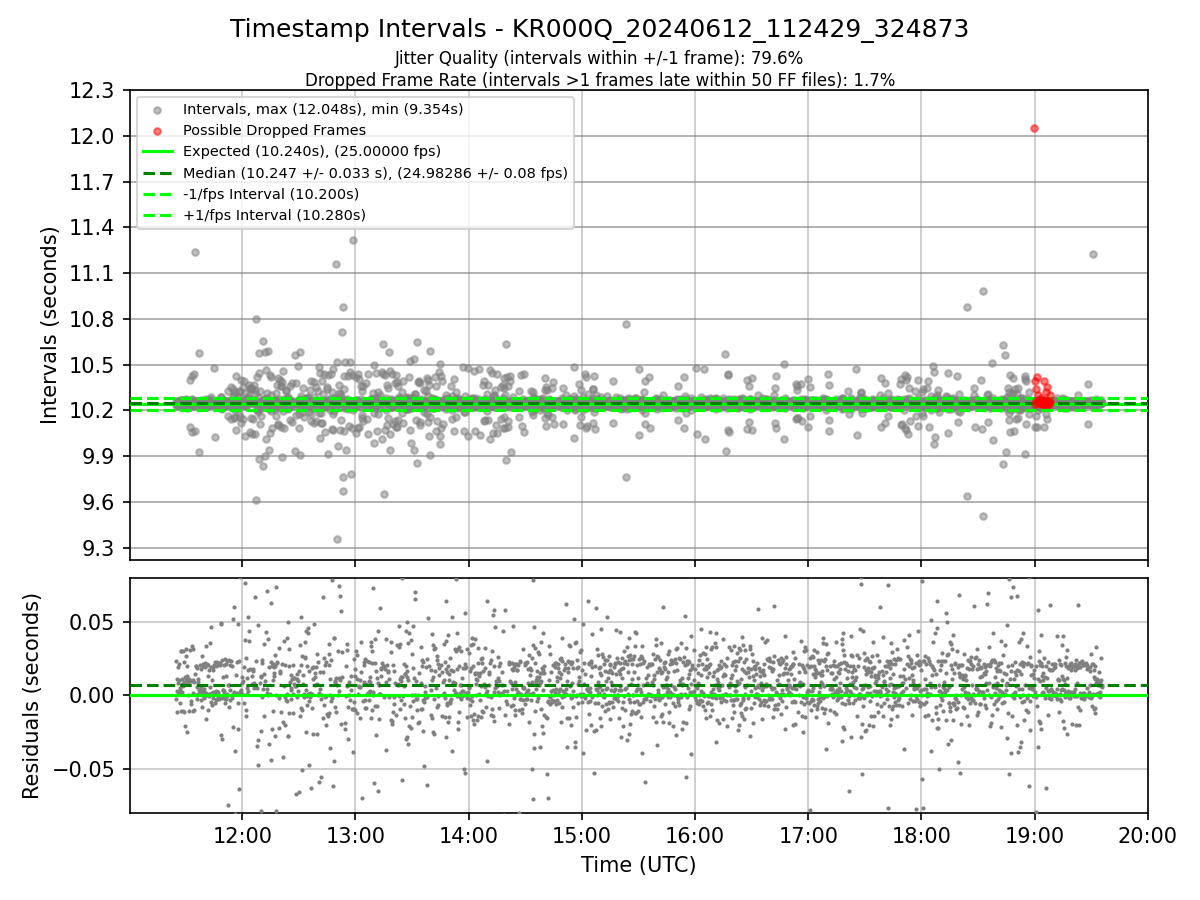The width and height of the screenshot is (1200, 900).
Task: Select legend entry beginning 'Median (10.247 +/- 0.033 s)'
Action: pos(375,173)
